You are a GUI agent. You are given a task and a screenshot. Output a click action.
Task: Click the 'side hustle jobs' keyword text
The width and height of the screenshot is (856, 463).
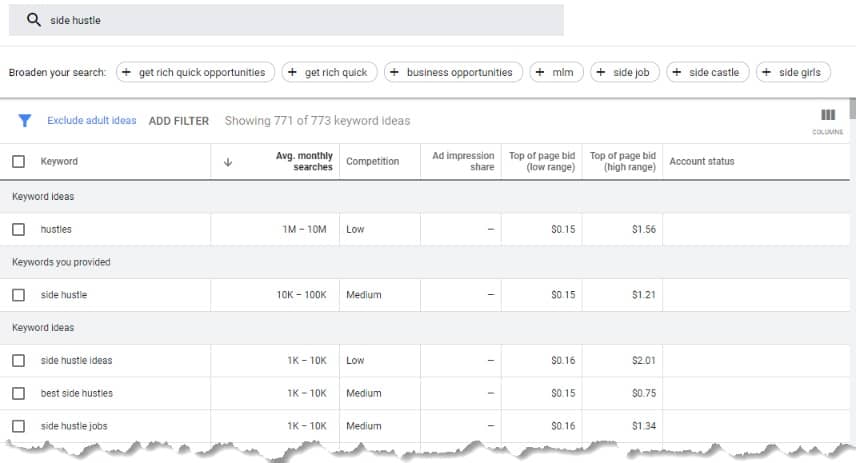point(74,426)
